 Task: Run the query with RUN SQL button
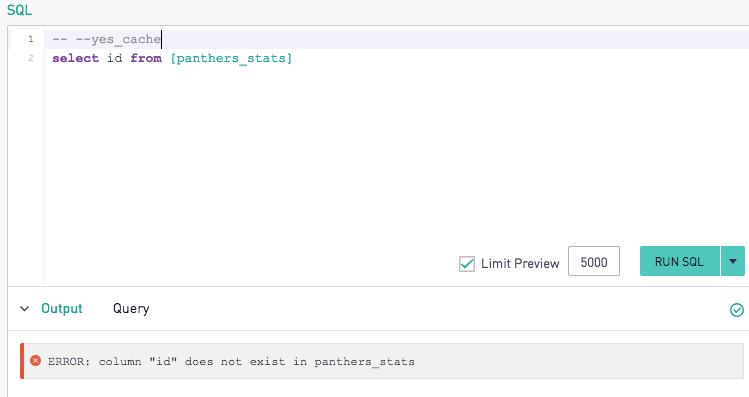tap(679, 261)
